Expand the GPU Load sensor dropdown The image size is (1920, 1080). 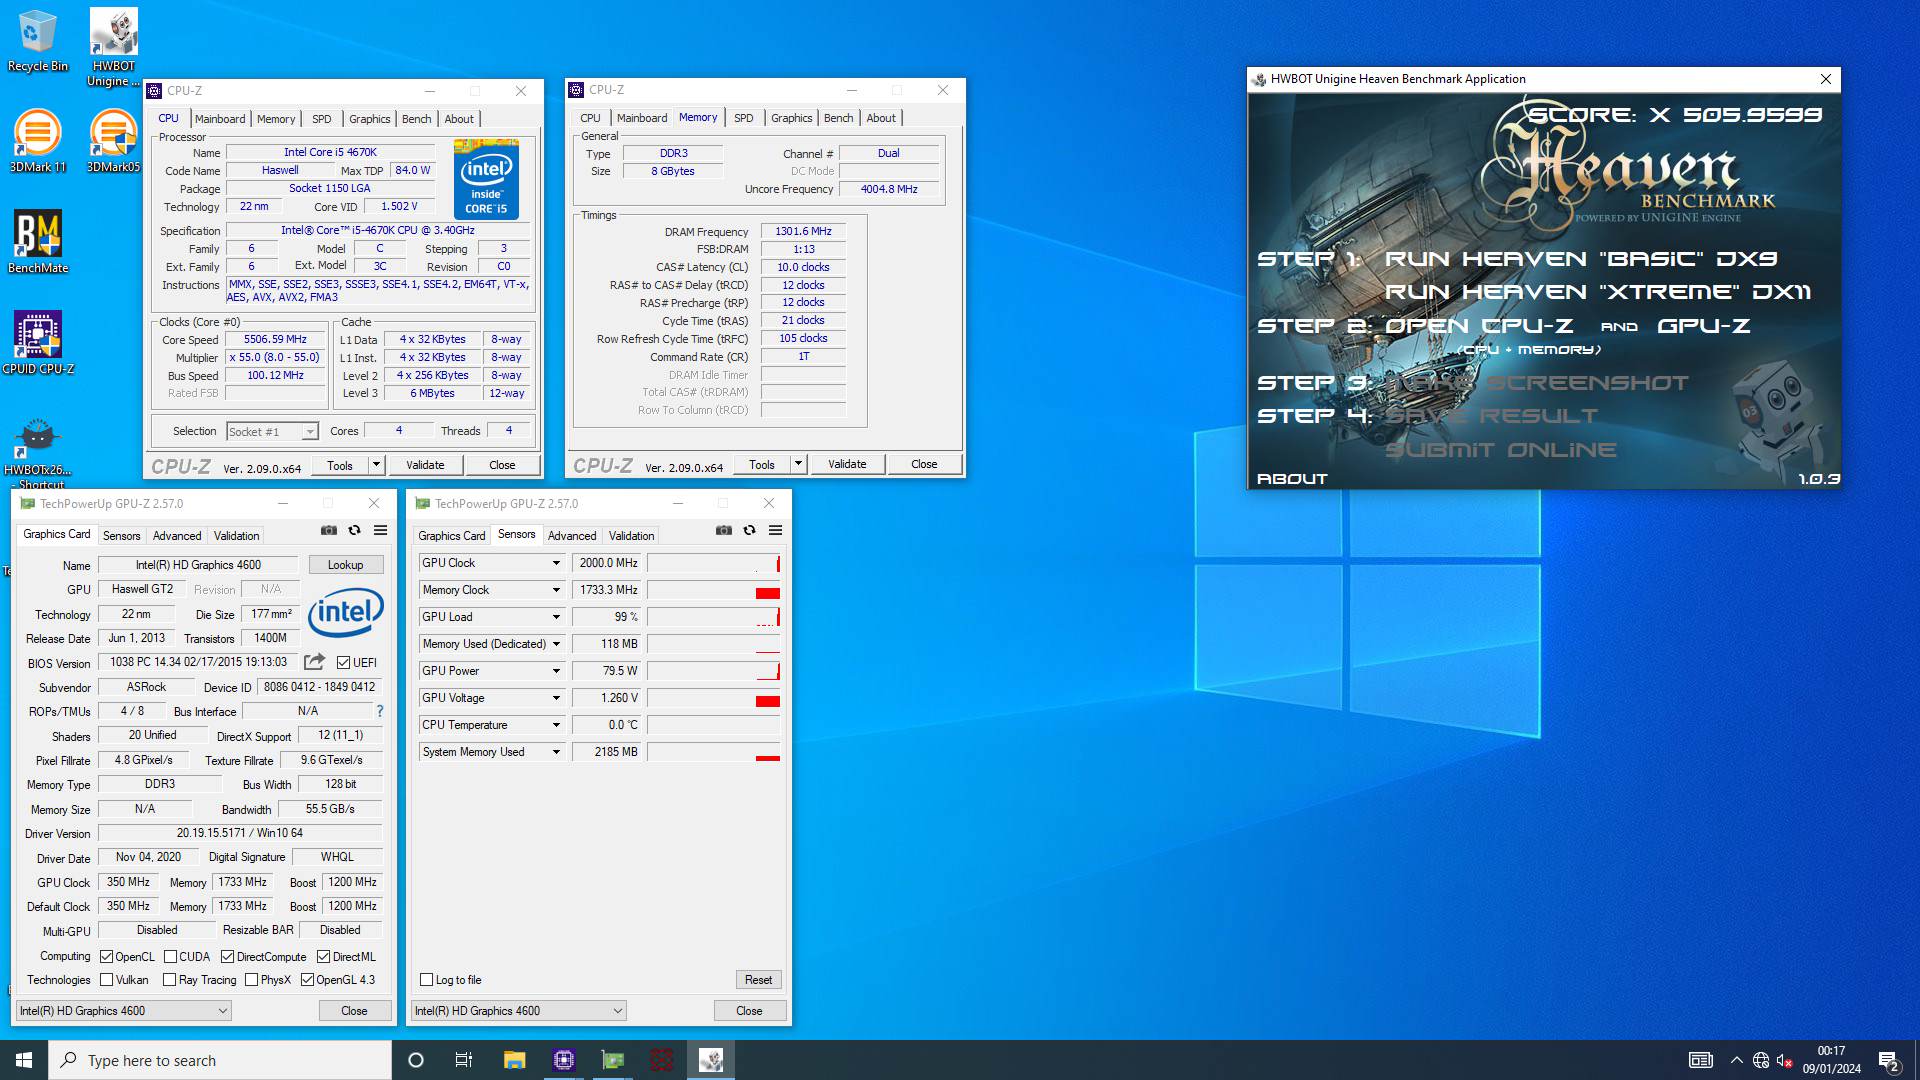pos(556,617)
